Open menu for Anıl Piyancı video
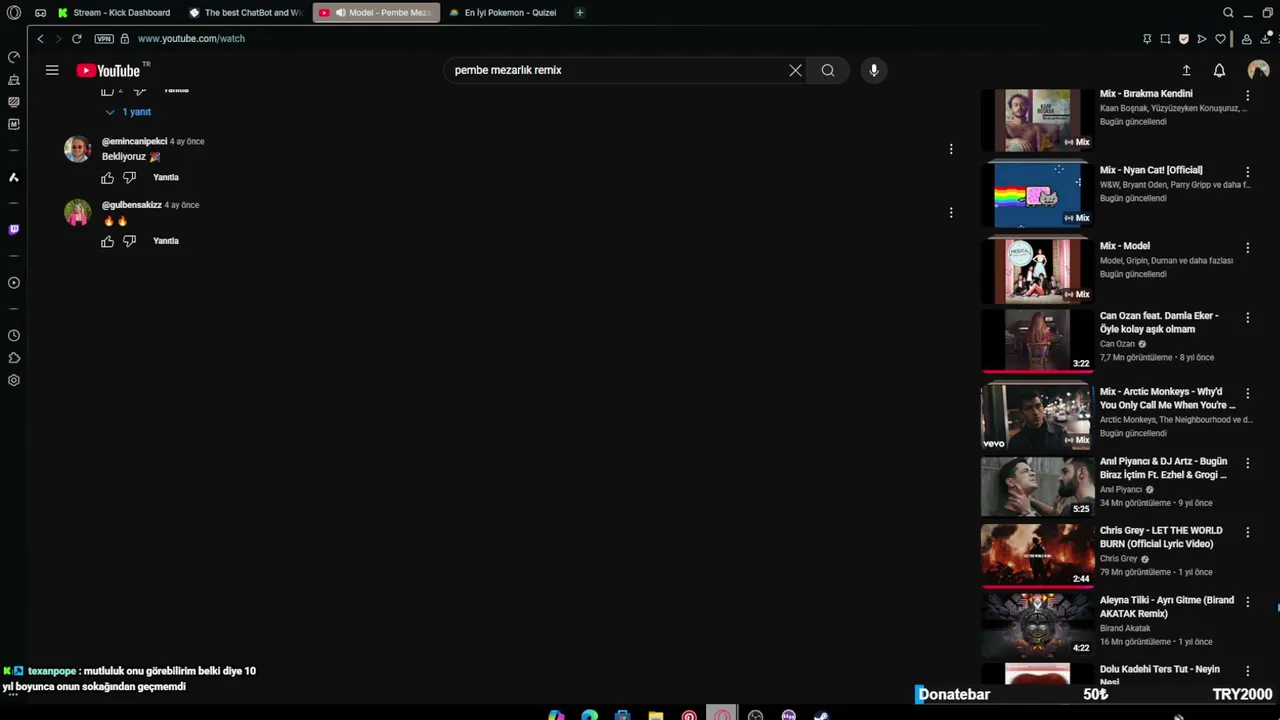 (x=1247, y=463)
